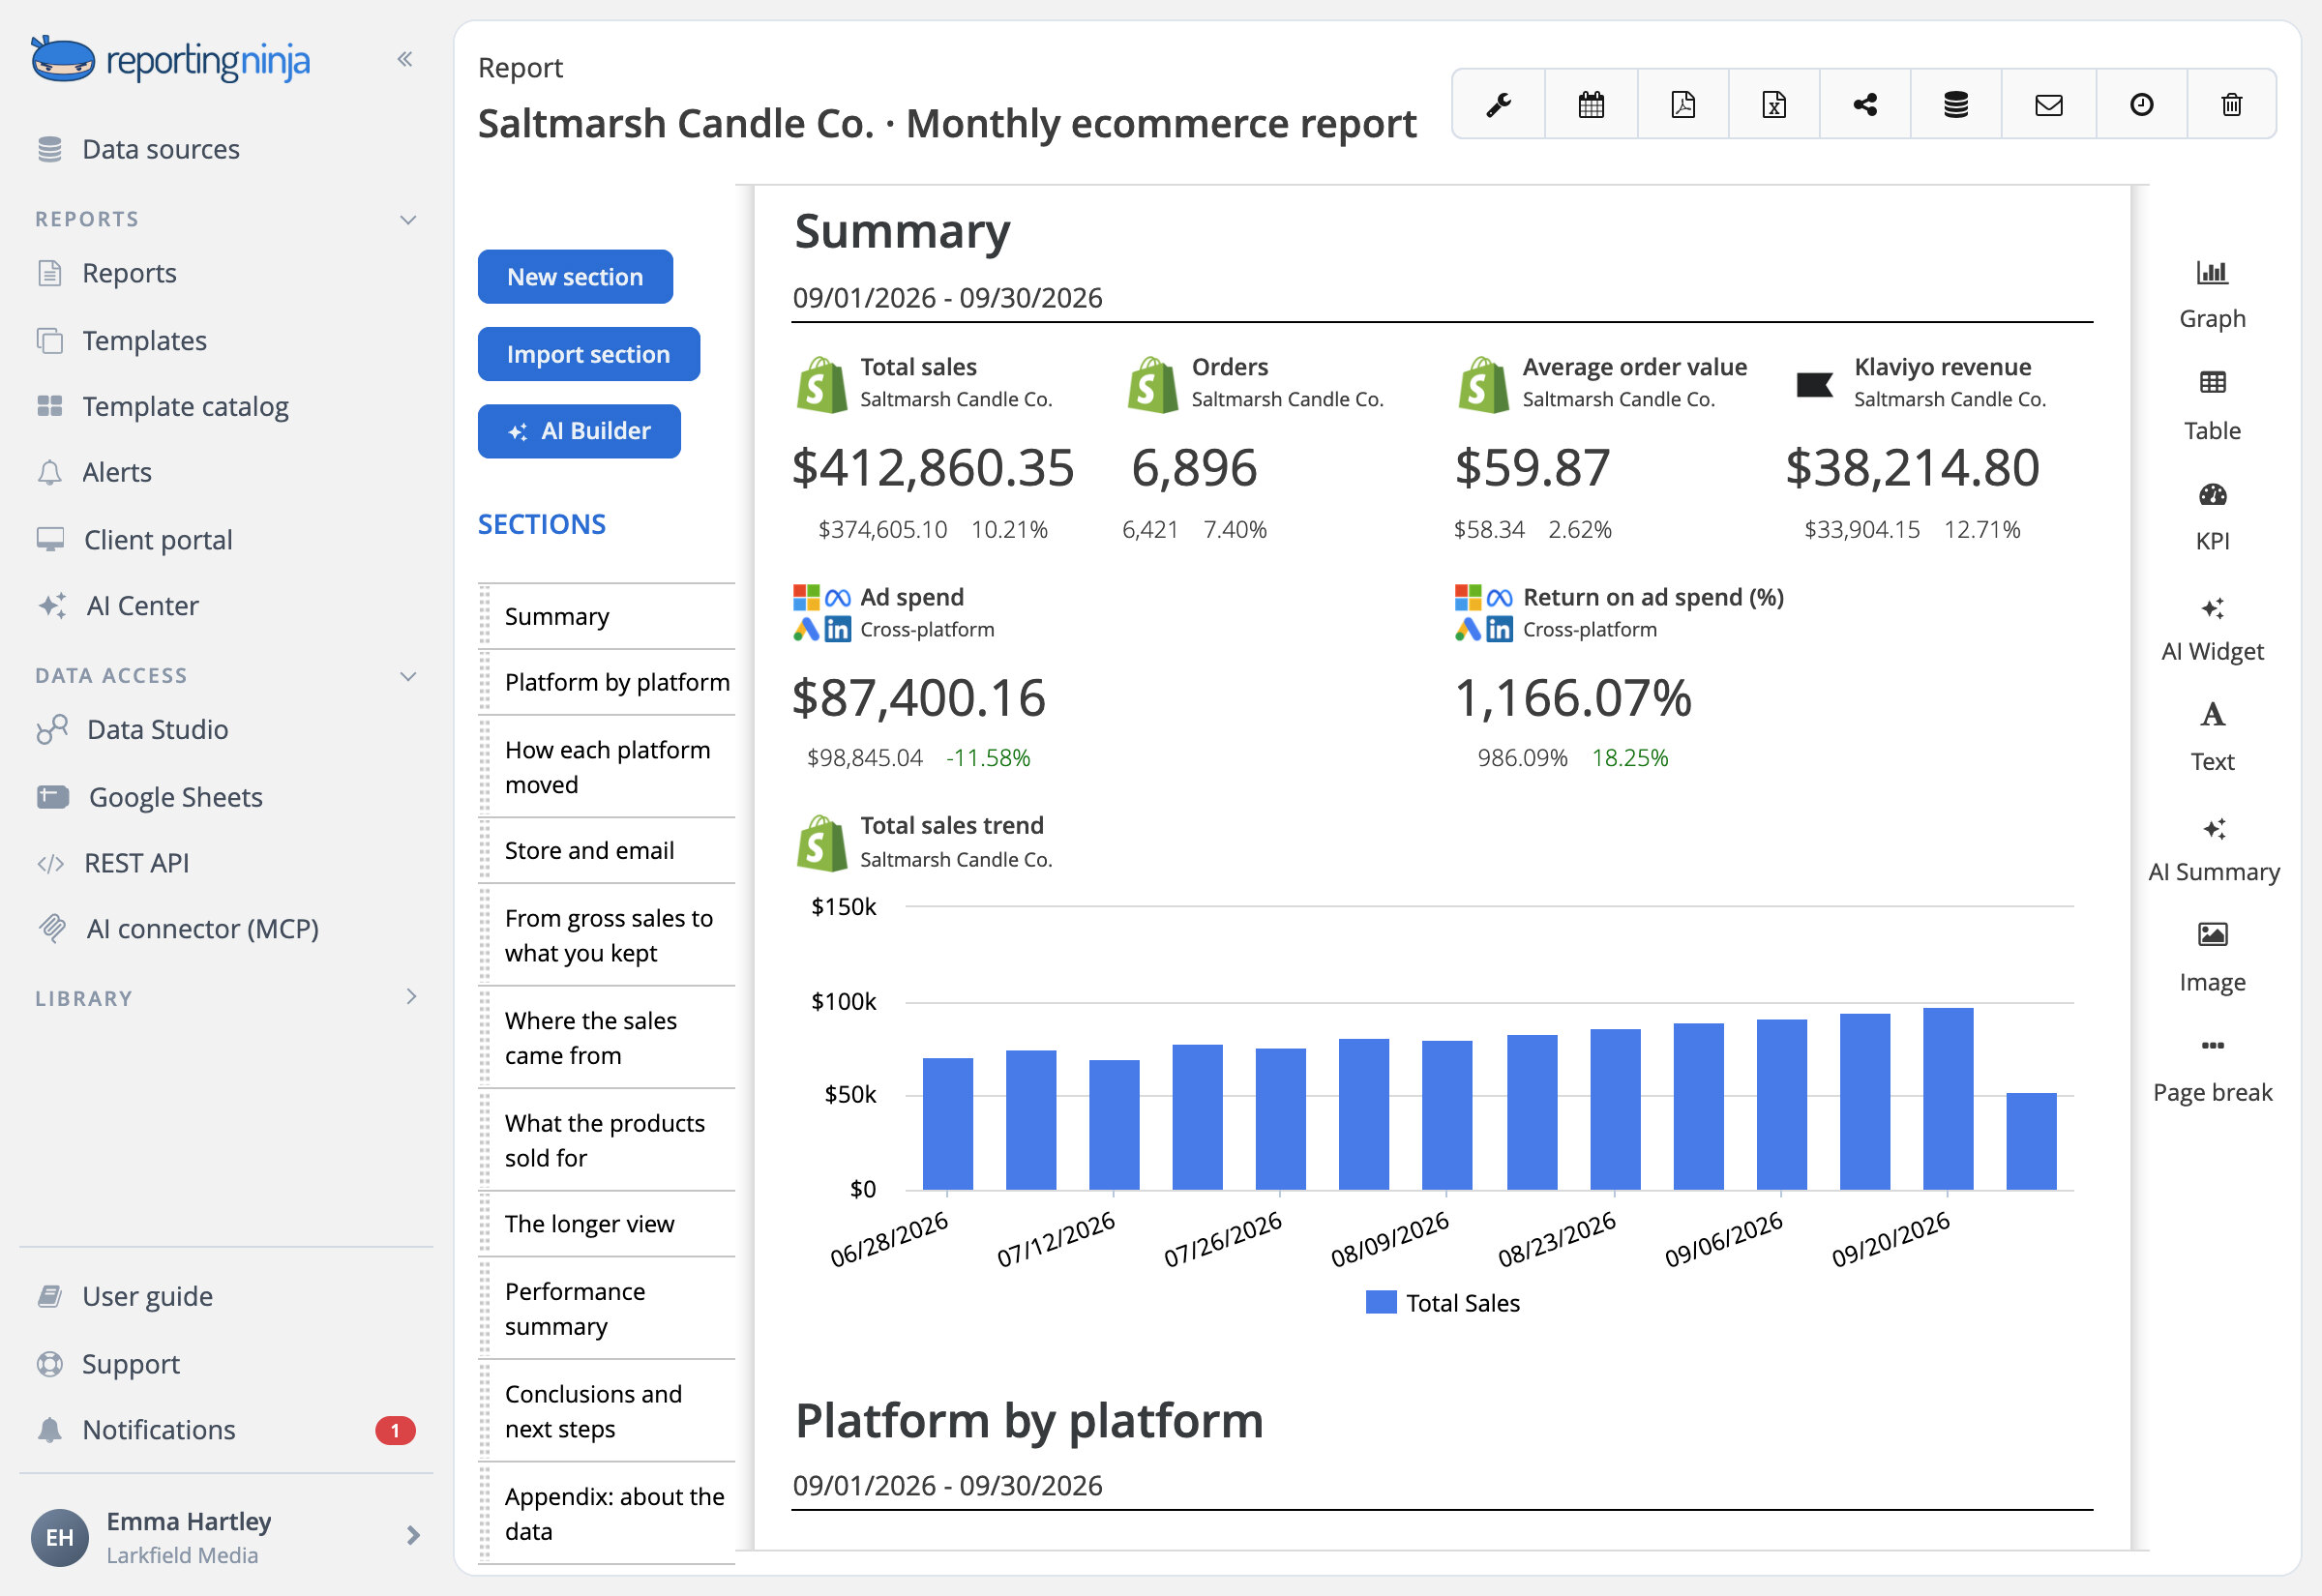The image size is (2322, 1596).
Task: Expand the Emma Hartley account menu
Action: (413, 1534)
